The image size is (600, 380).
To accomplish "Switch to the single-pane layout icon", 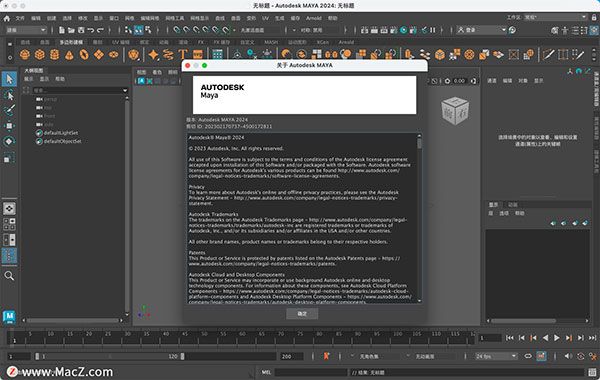I will [9, 209].
